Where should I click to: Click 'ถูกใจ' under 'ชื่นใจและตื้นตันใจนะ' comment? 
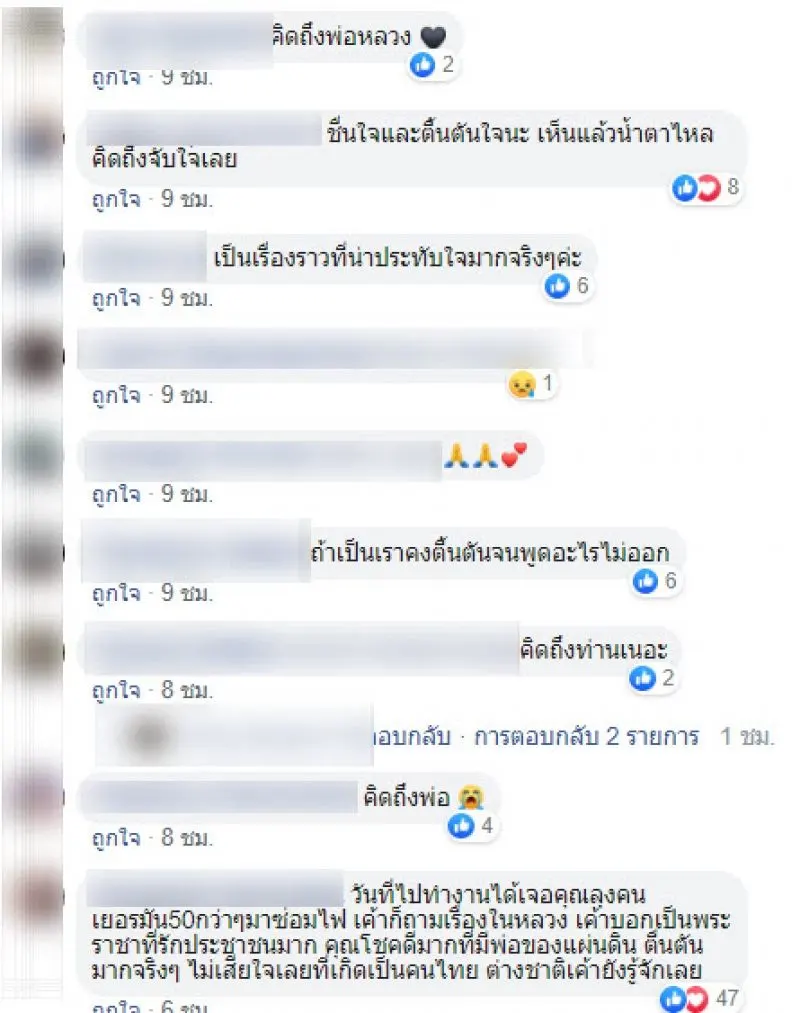116,199
